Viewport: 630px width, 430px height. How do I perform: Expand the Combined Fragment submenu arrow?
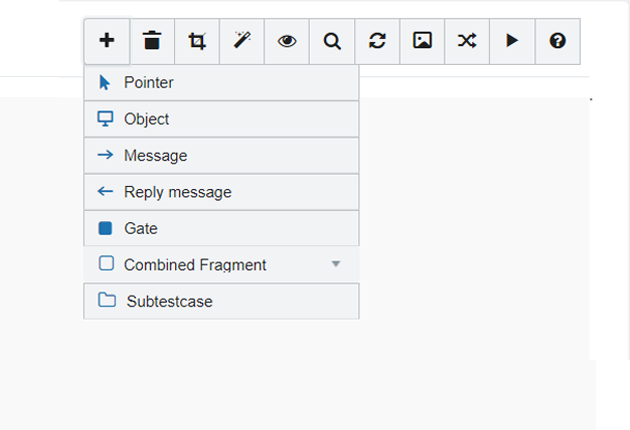(x=336, y=264)
